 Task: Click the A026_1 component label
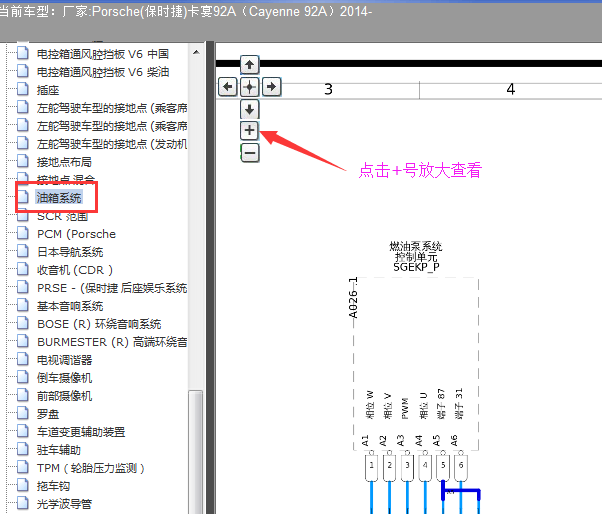(x=353, y=298)
